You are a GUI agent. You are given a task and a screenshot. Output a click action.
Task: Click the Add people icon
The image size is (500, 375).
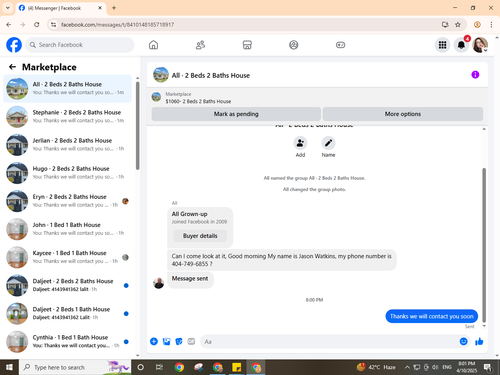point(300,143)
